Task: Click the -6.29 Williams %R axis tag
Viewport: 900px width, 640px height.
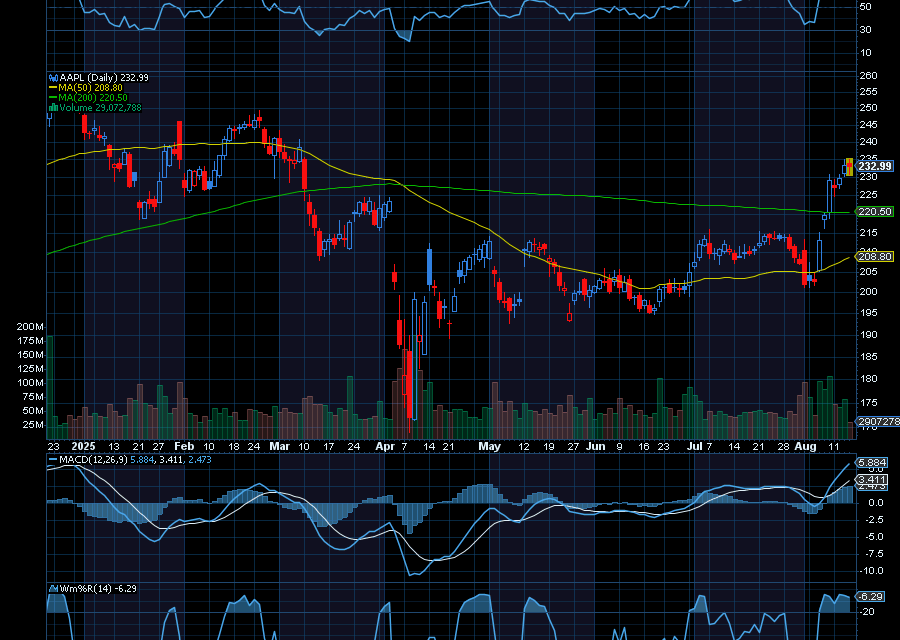Action: coord(870,597)
